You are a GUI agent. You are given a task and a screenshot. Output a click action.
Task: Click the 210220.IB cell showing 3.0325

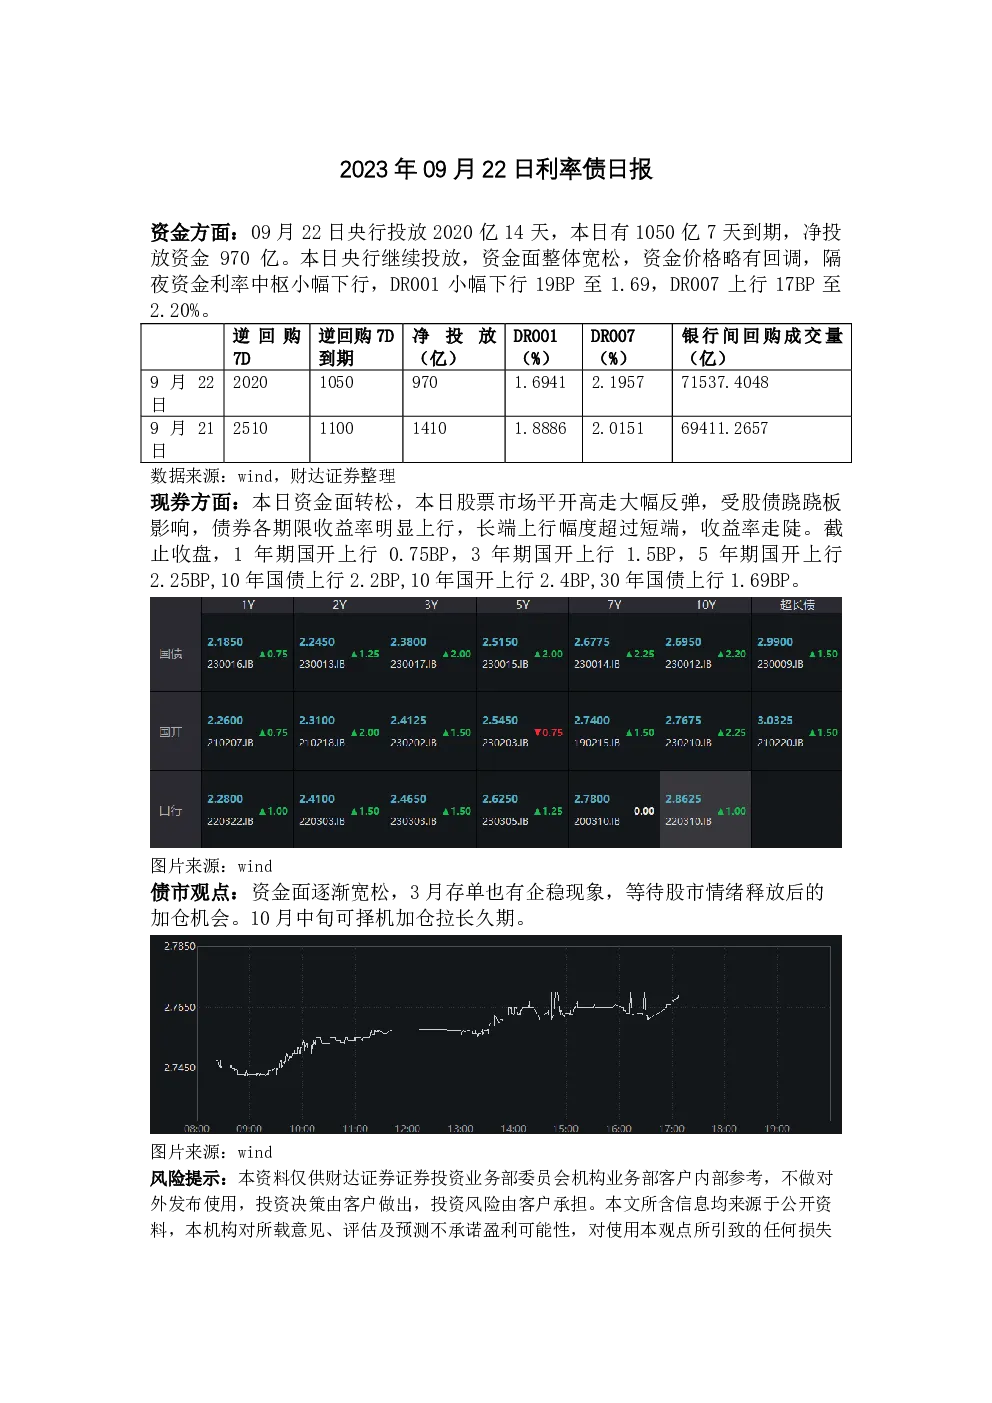click(796, 732)
